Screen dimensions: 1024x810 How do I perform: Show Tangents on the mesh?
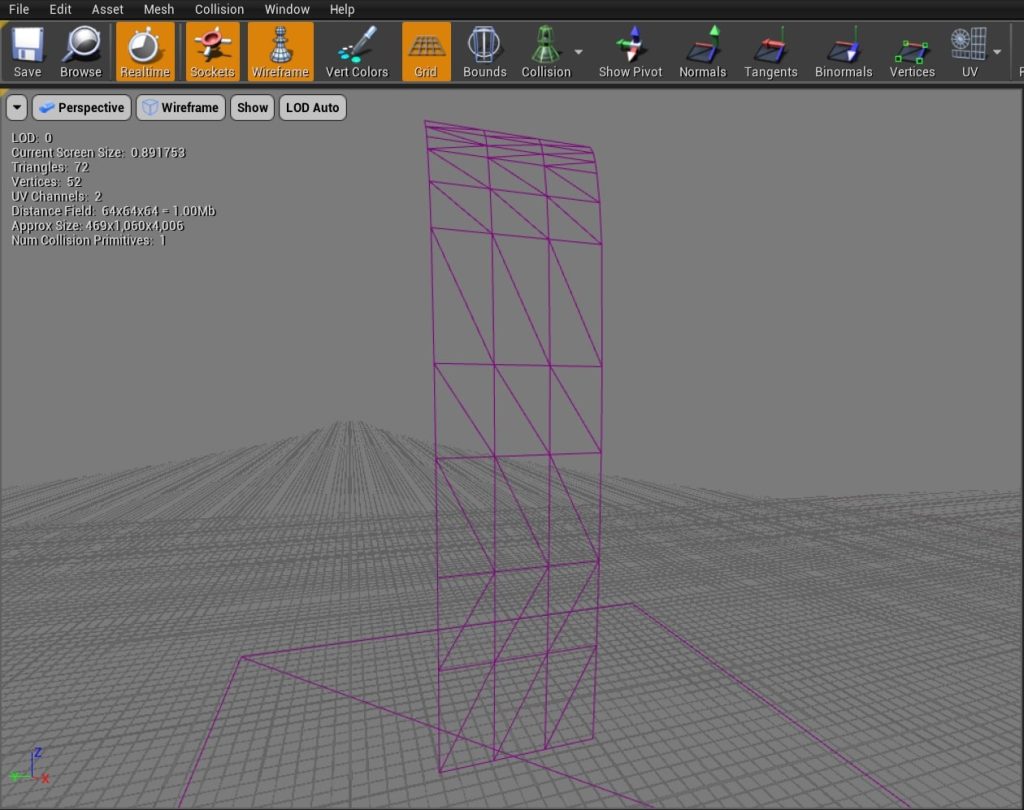[x=771, y=52]
